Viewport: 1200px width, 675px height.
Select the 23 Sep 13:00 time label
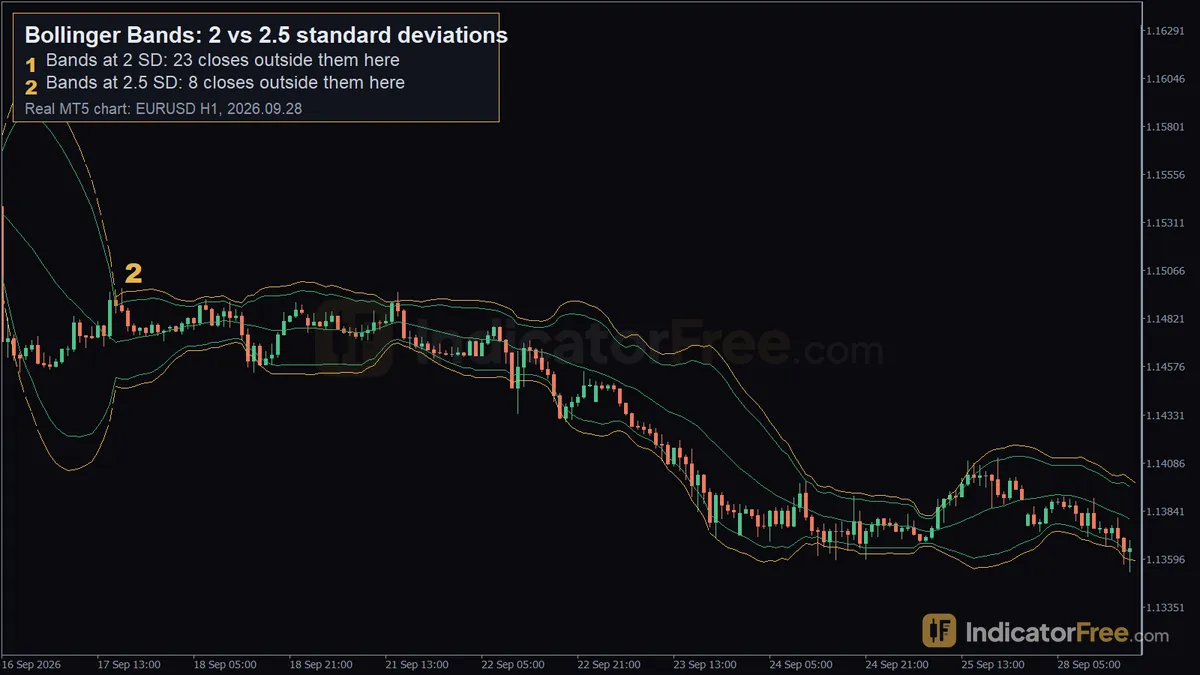tap(705, 664)
